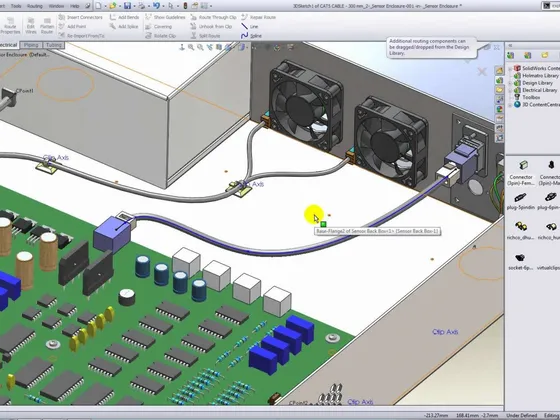Click Flatten Route button
This screenshot has width=560, height=420.
point(47,26)
